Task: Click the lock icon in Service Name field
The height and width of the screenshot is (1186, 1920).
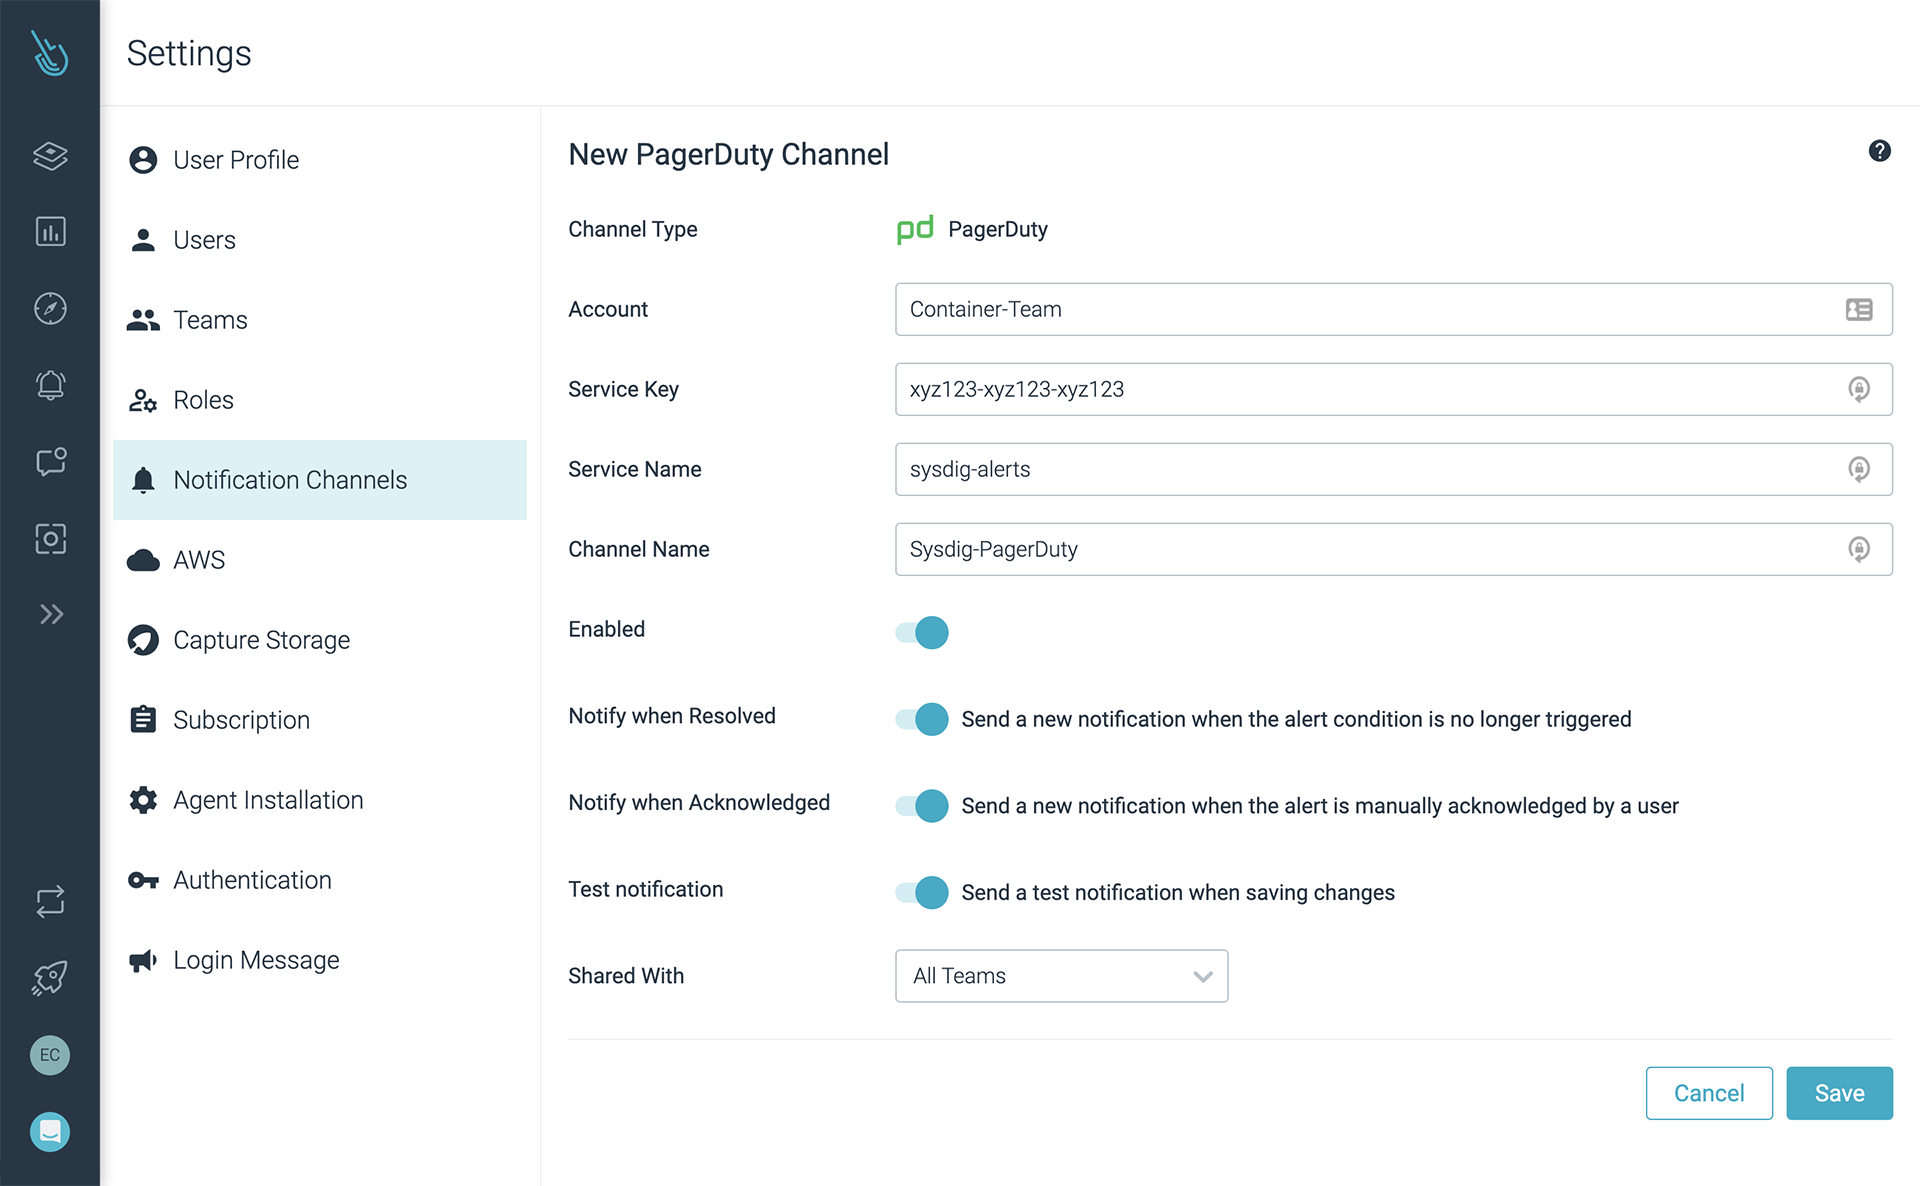Action: coord(1859,469)
